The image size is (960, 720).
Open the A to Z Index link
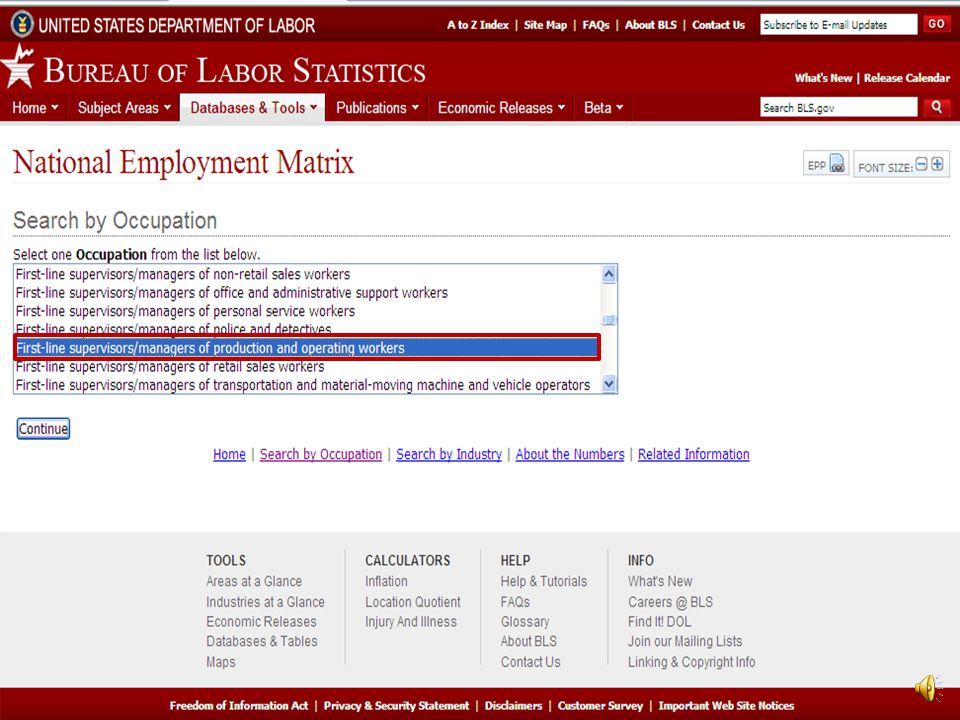[478, 25]
